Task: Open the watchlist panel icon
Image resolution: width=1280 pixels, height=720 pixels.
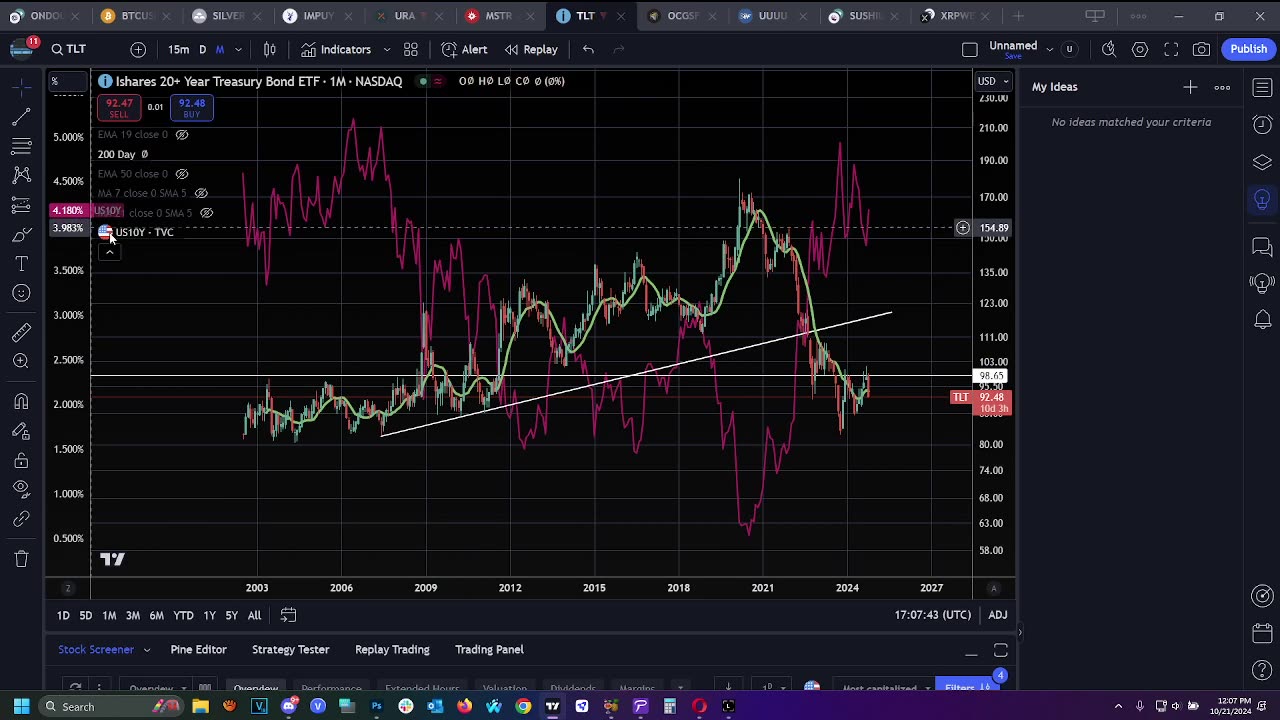Action: pyautogui.click(x=1262, y=87)
